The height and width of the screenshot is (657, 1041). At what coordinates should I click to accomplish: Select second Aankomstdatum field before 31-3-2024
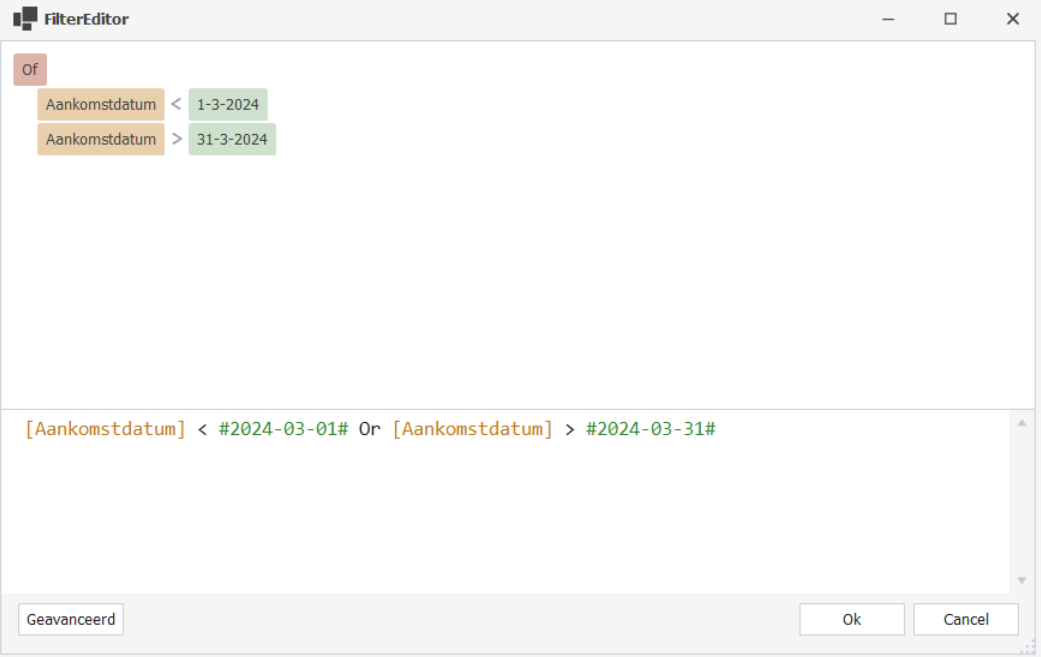[101, 139]
